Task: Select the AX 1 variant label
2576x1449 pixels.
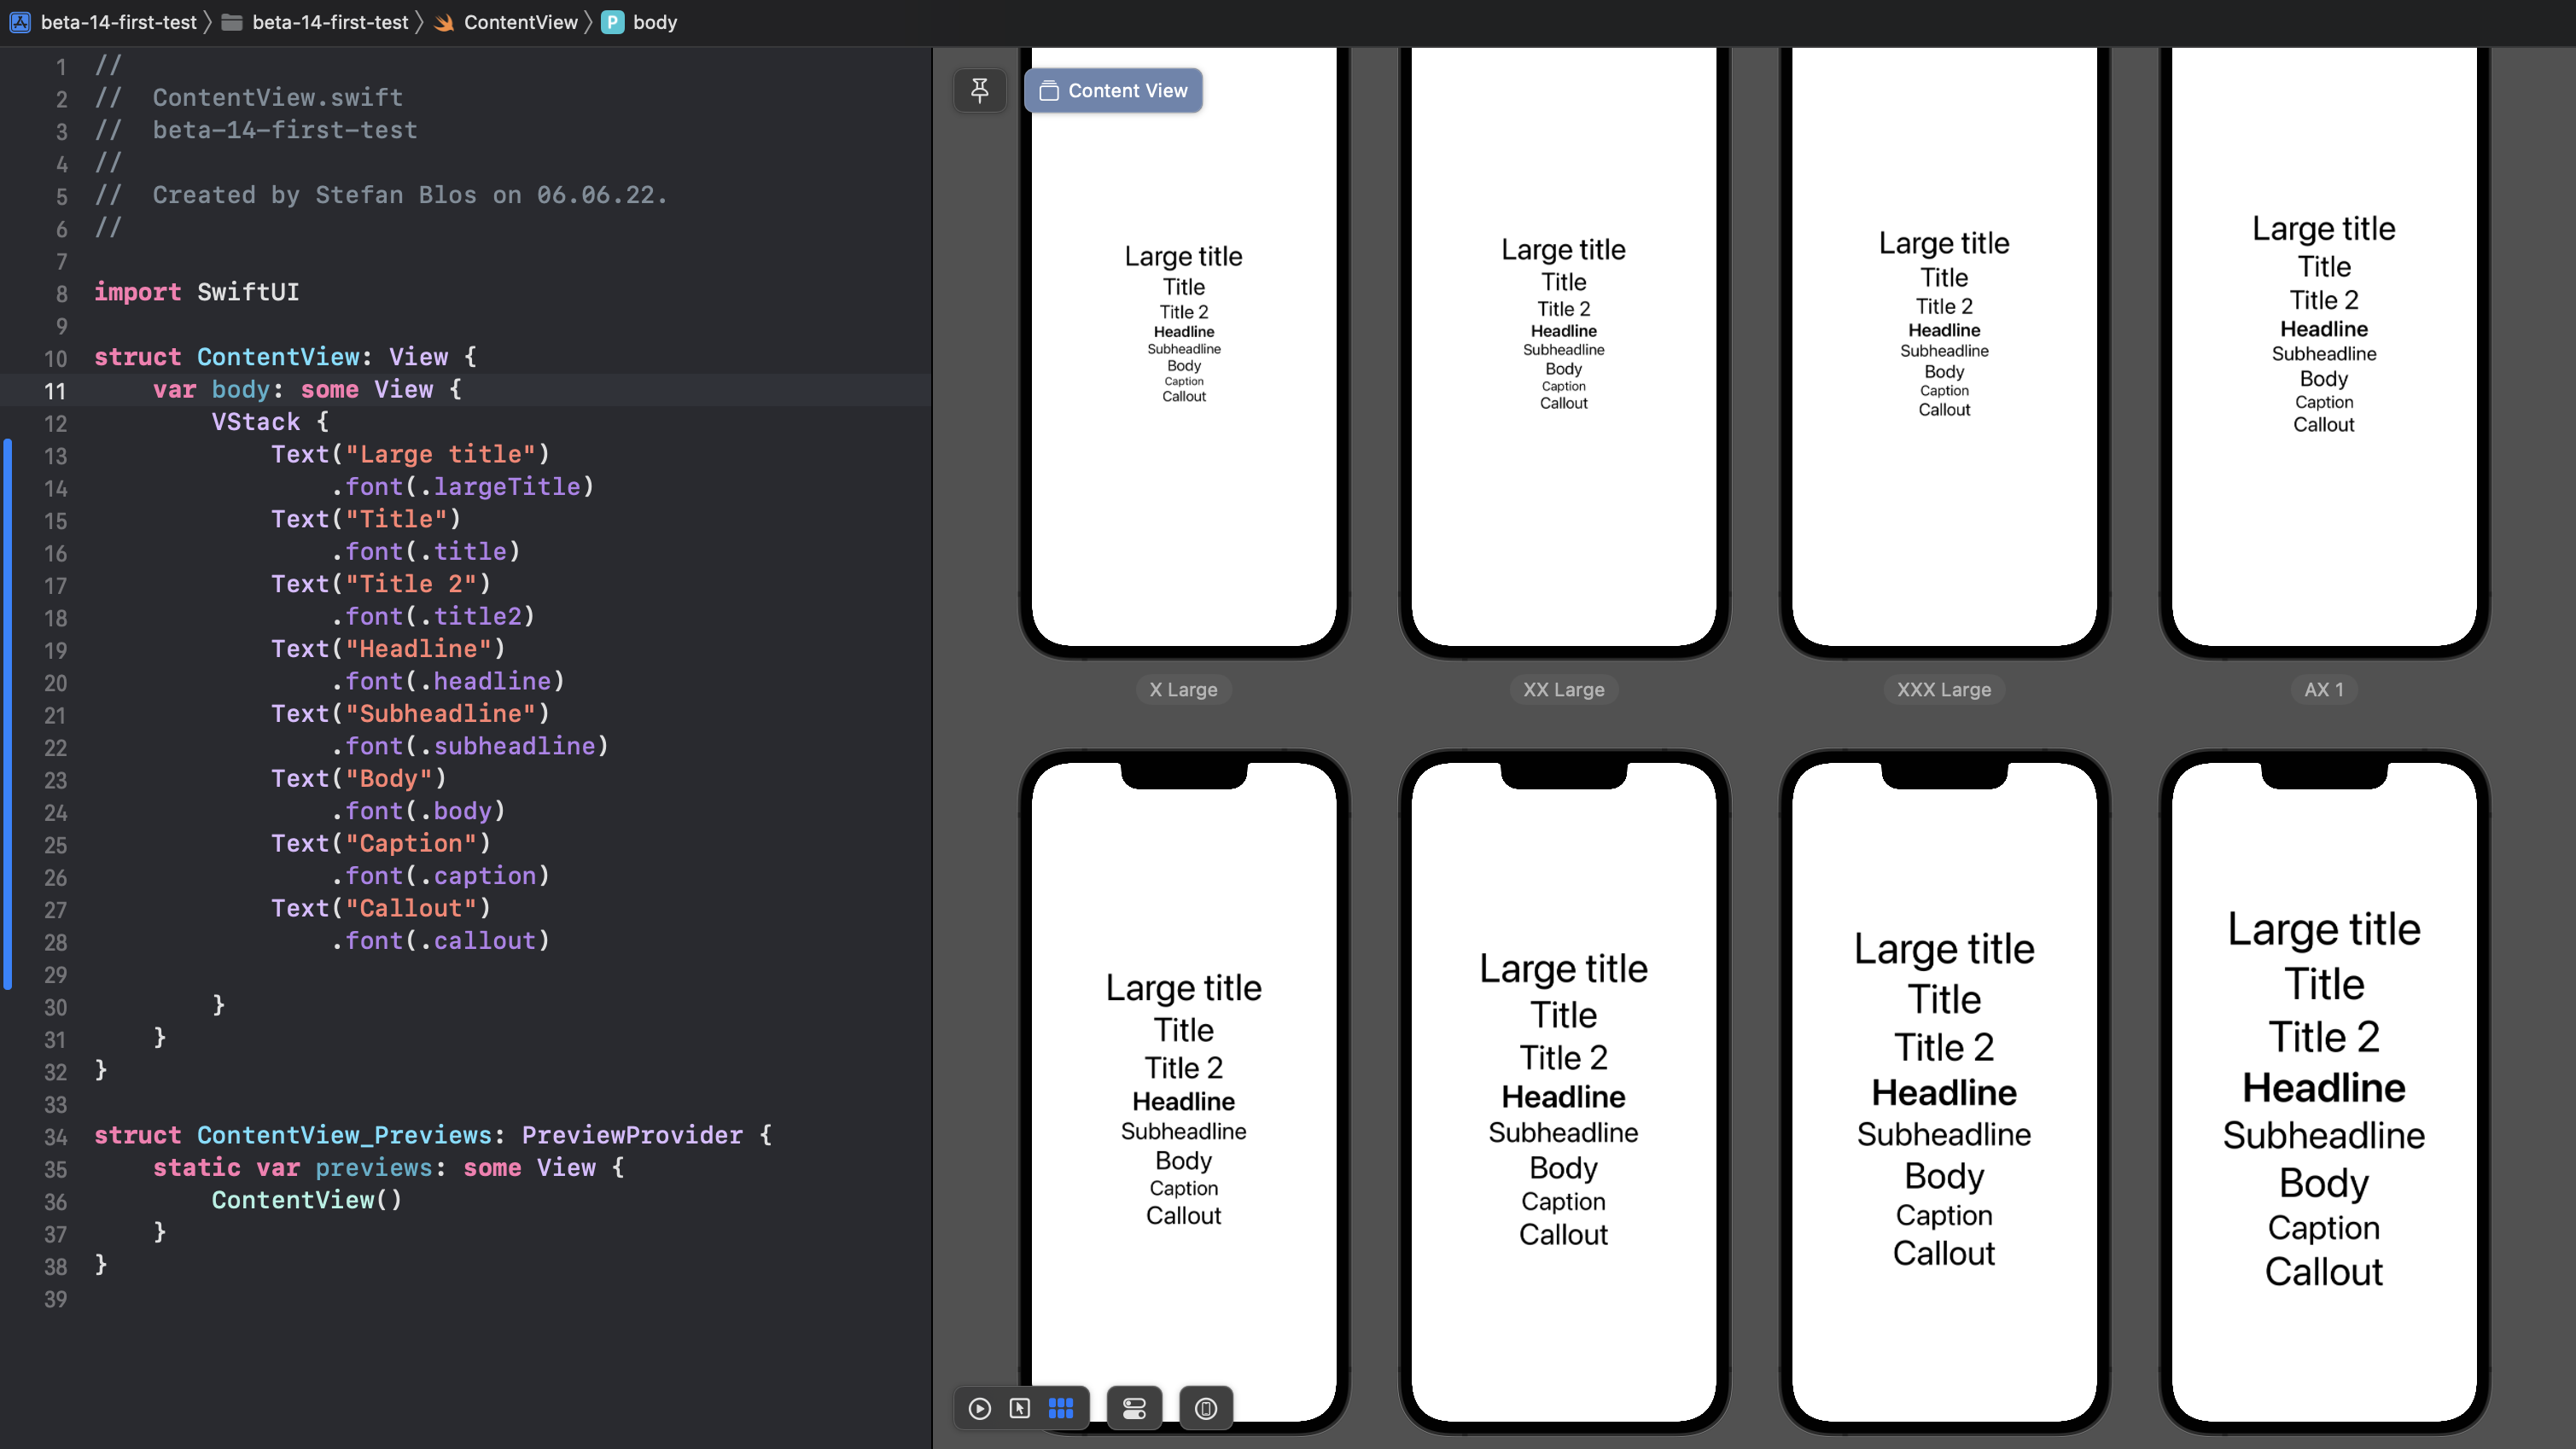Action: point(2323,689)
